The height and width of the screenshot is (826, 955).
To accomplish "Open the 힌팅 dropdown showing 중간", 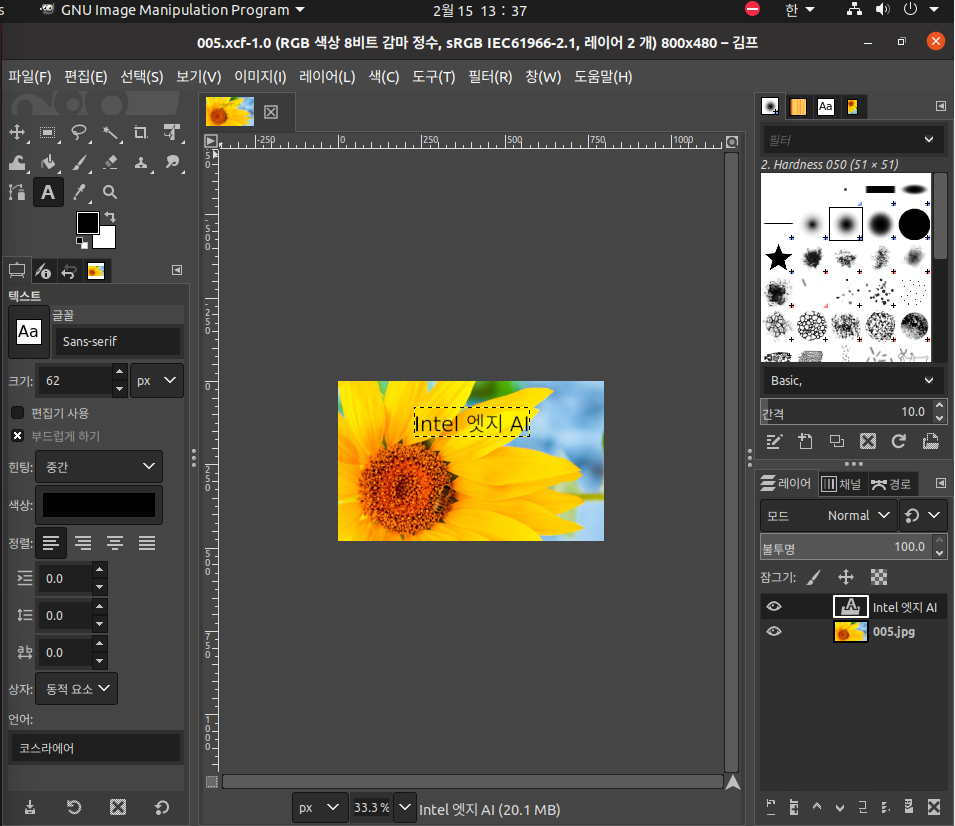I will (98, 467).
